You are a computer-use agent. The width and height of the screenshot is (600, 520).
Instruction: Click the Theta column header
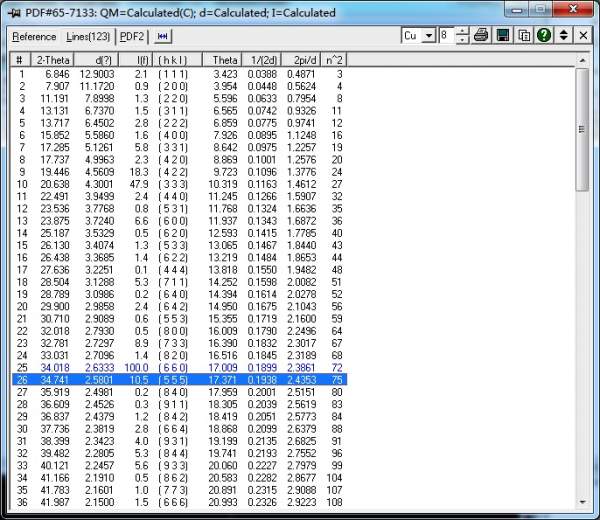(222, 60)
